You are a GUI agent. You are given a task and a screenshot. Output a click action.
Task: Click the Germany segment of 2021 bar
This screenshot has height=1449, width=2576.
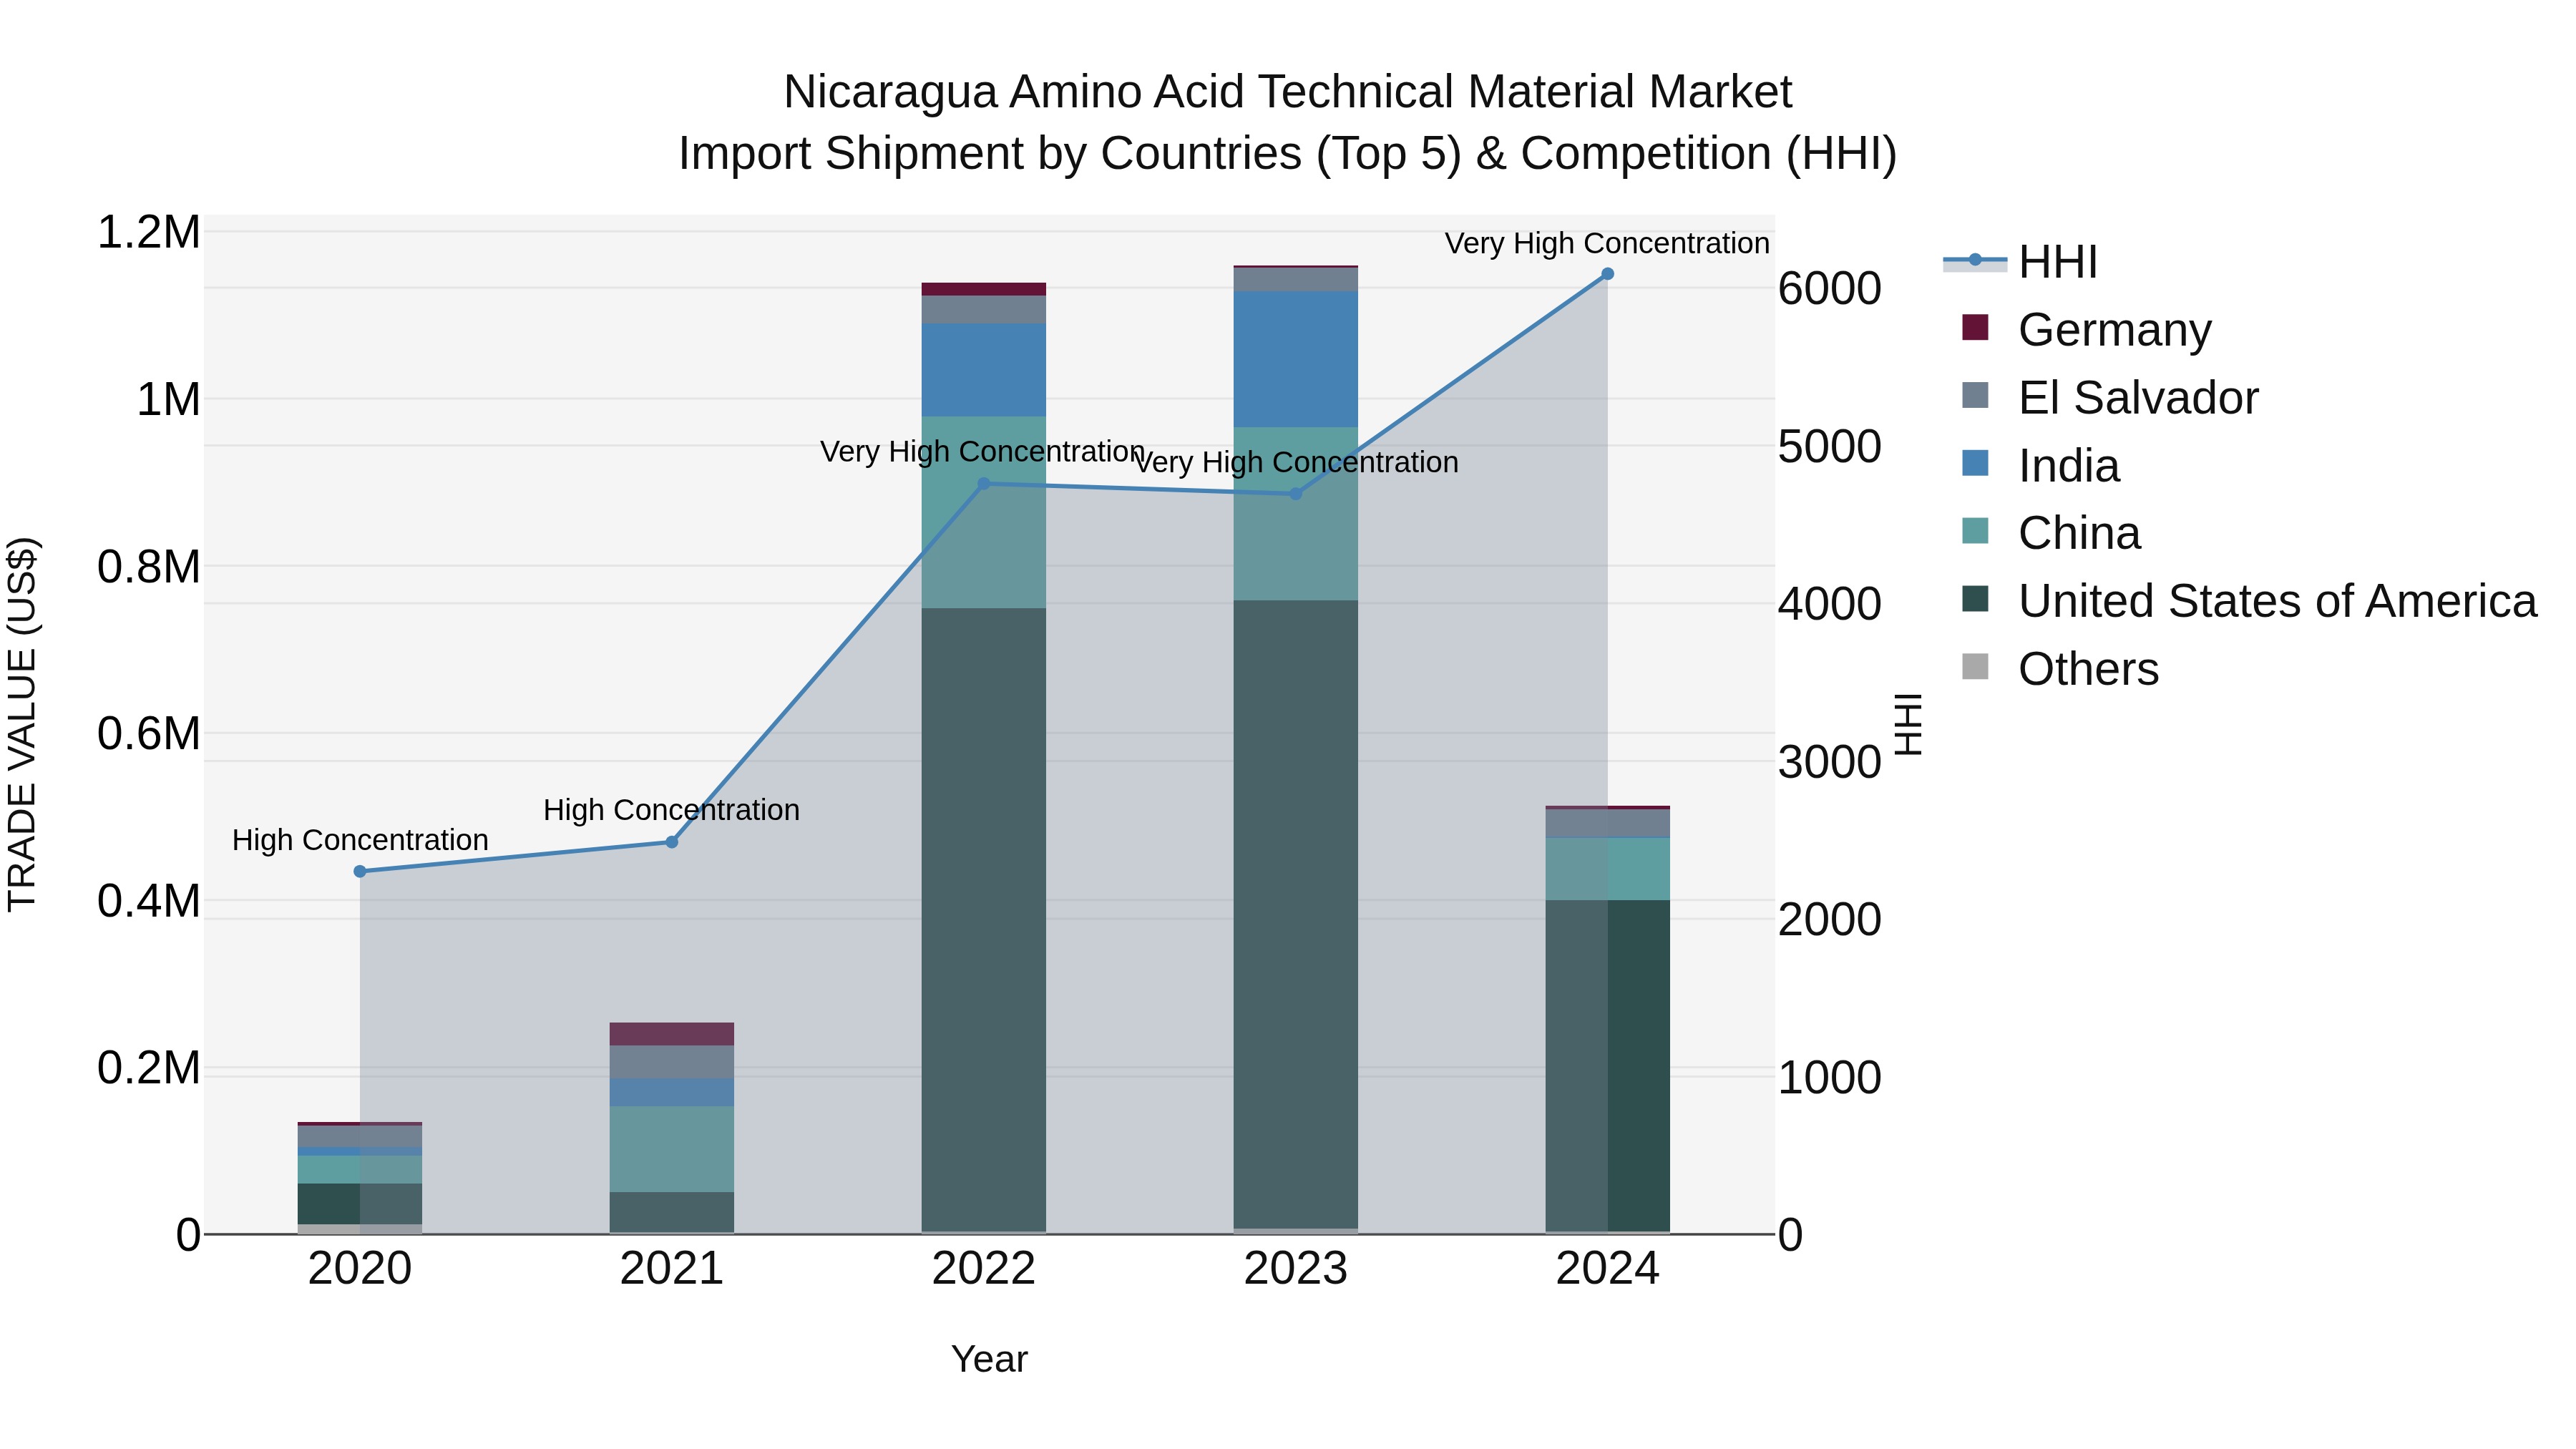(672, 1034)
